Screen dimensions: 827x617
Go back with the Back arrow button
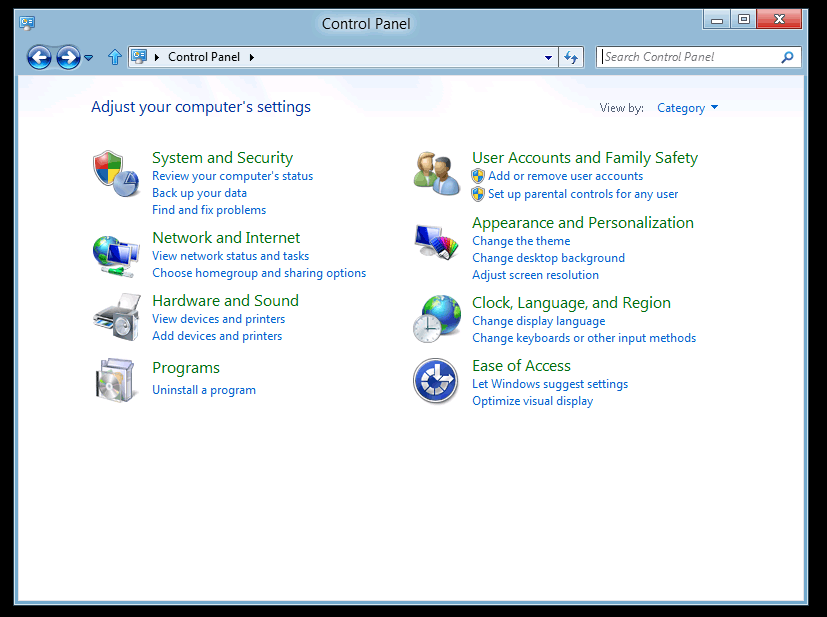[40, 57]
